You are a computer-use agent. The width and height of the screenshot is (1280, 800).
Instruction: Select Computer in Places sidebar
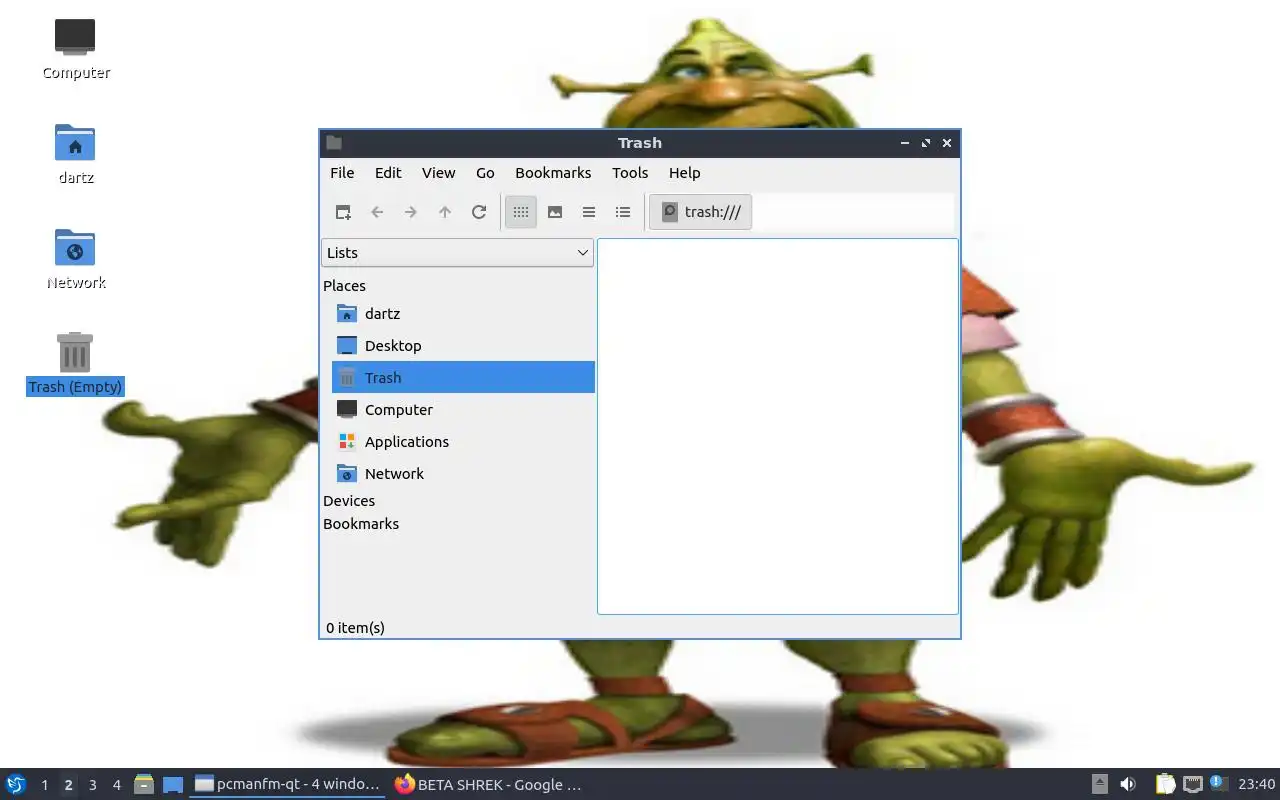[x=463, y=410]
